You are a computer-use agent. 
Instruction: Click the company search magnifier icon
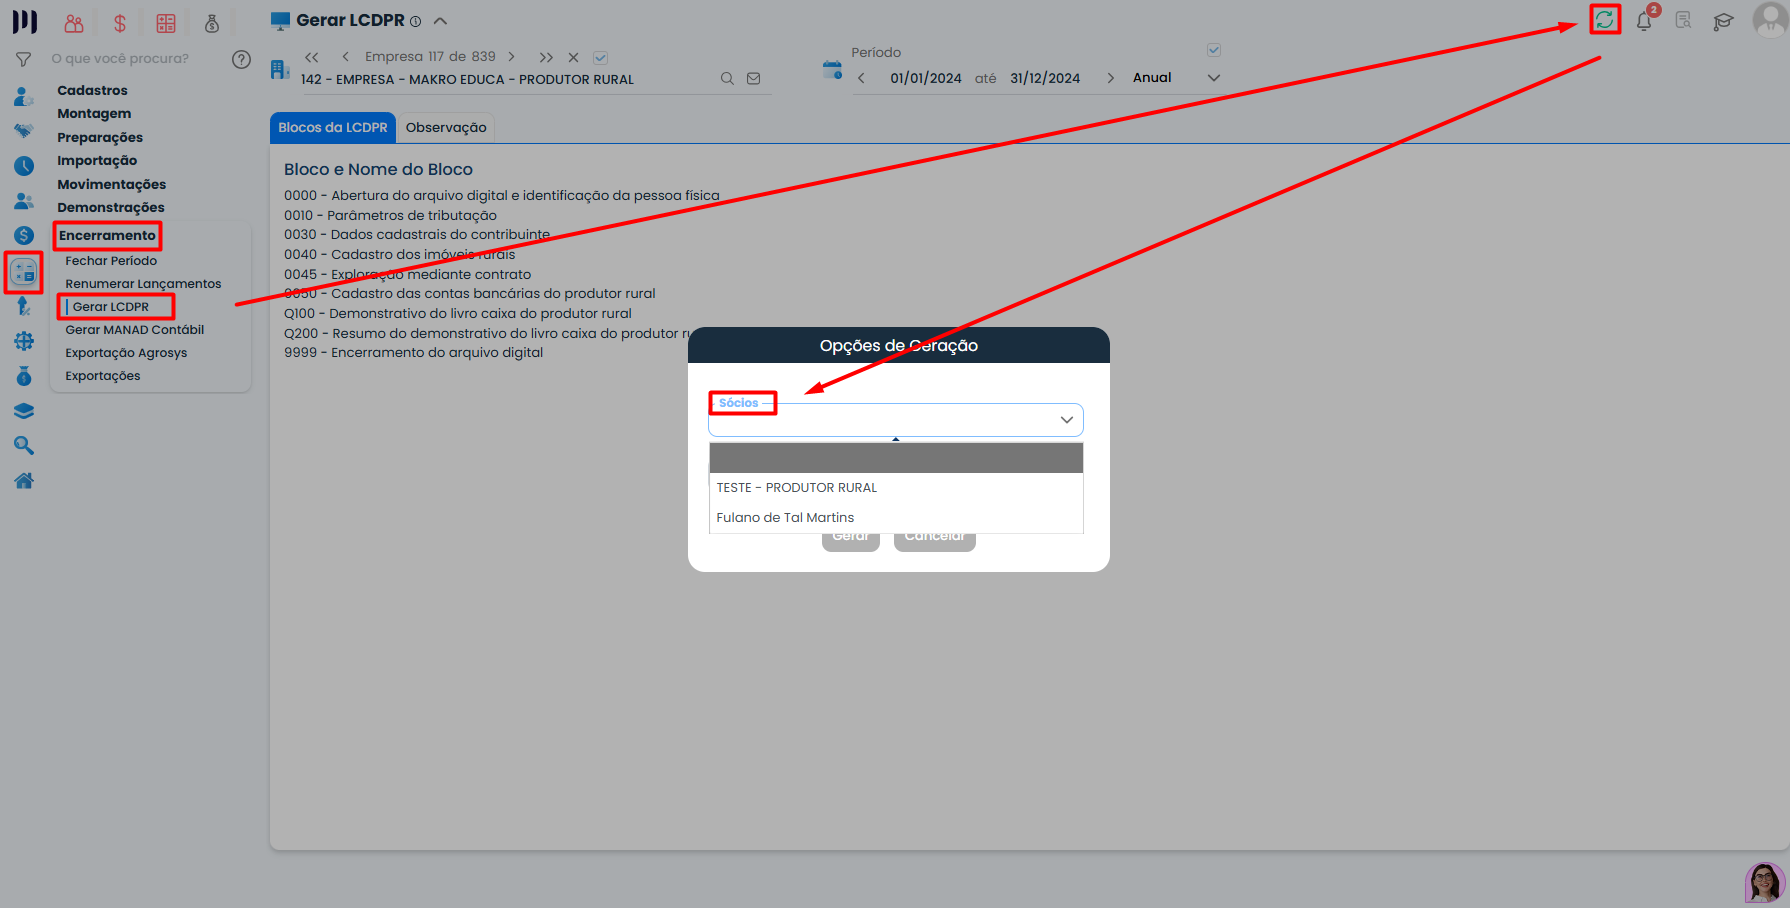point(727,79)
